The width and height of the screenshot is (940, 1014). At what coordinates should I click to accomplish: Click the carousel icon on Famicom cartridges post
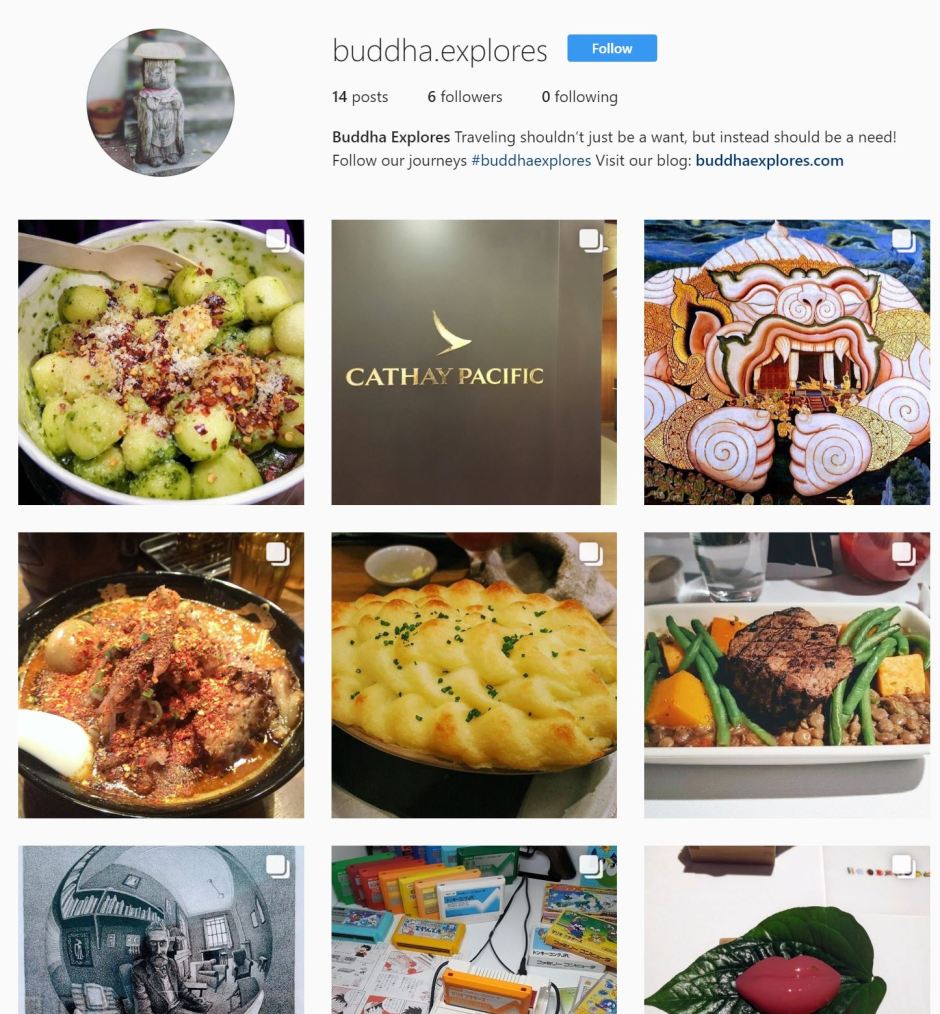click(x=591, y=867)
